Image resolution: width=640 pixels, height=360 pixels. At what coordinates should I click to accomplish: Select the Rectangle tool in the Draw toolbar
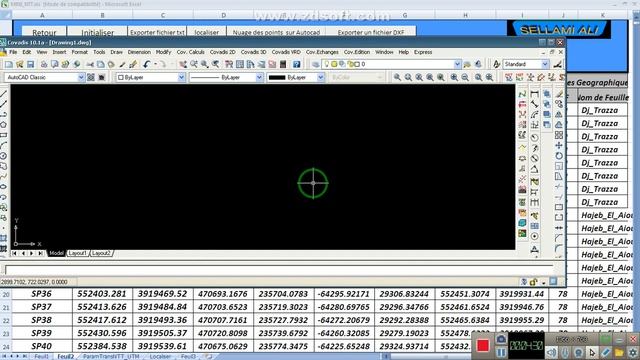pos(4,135)
